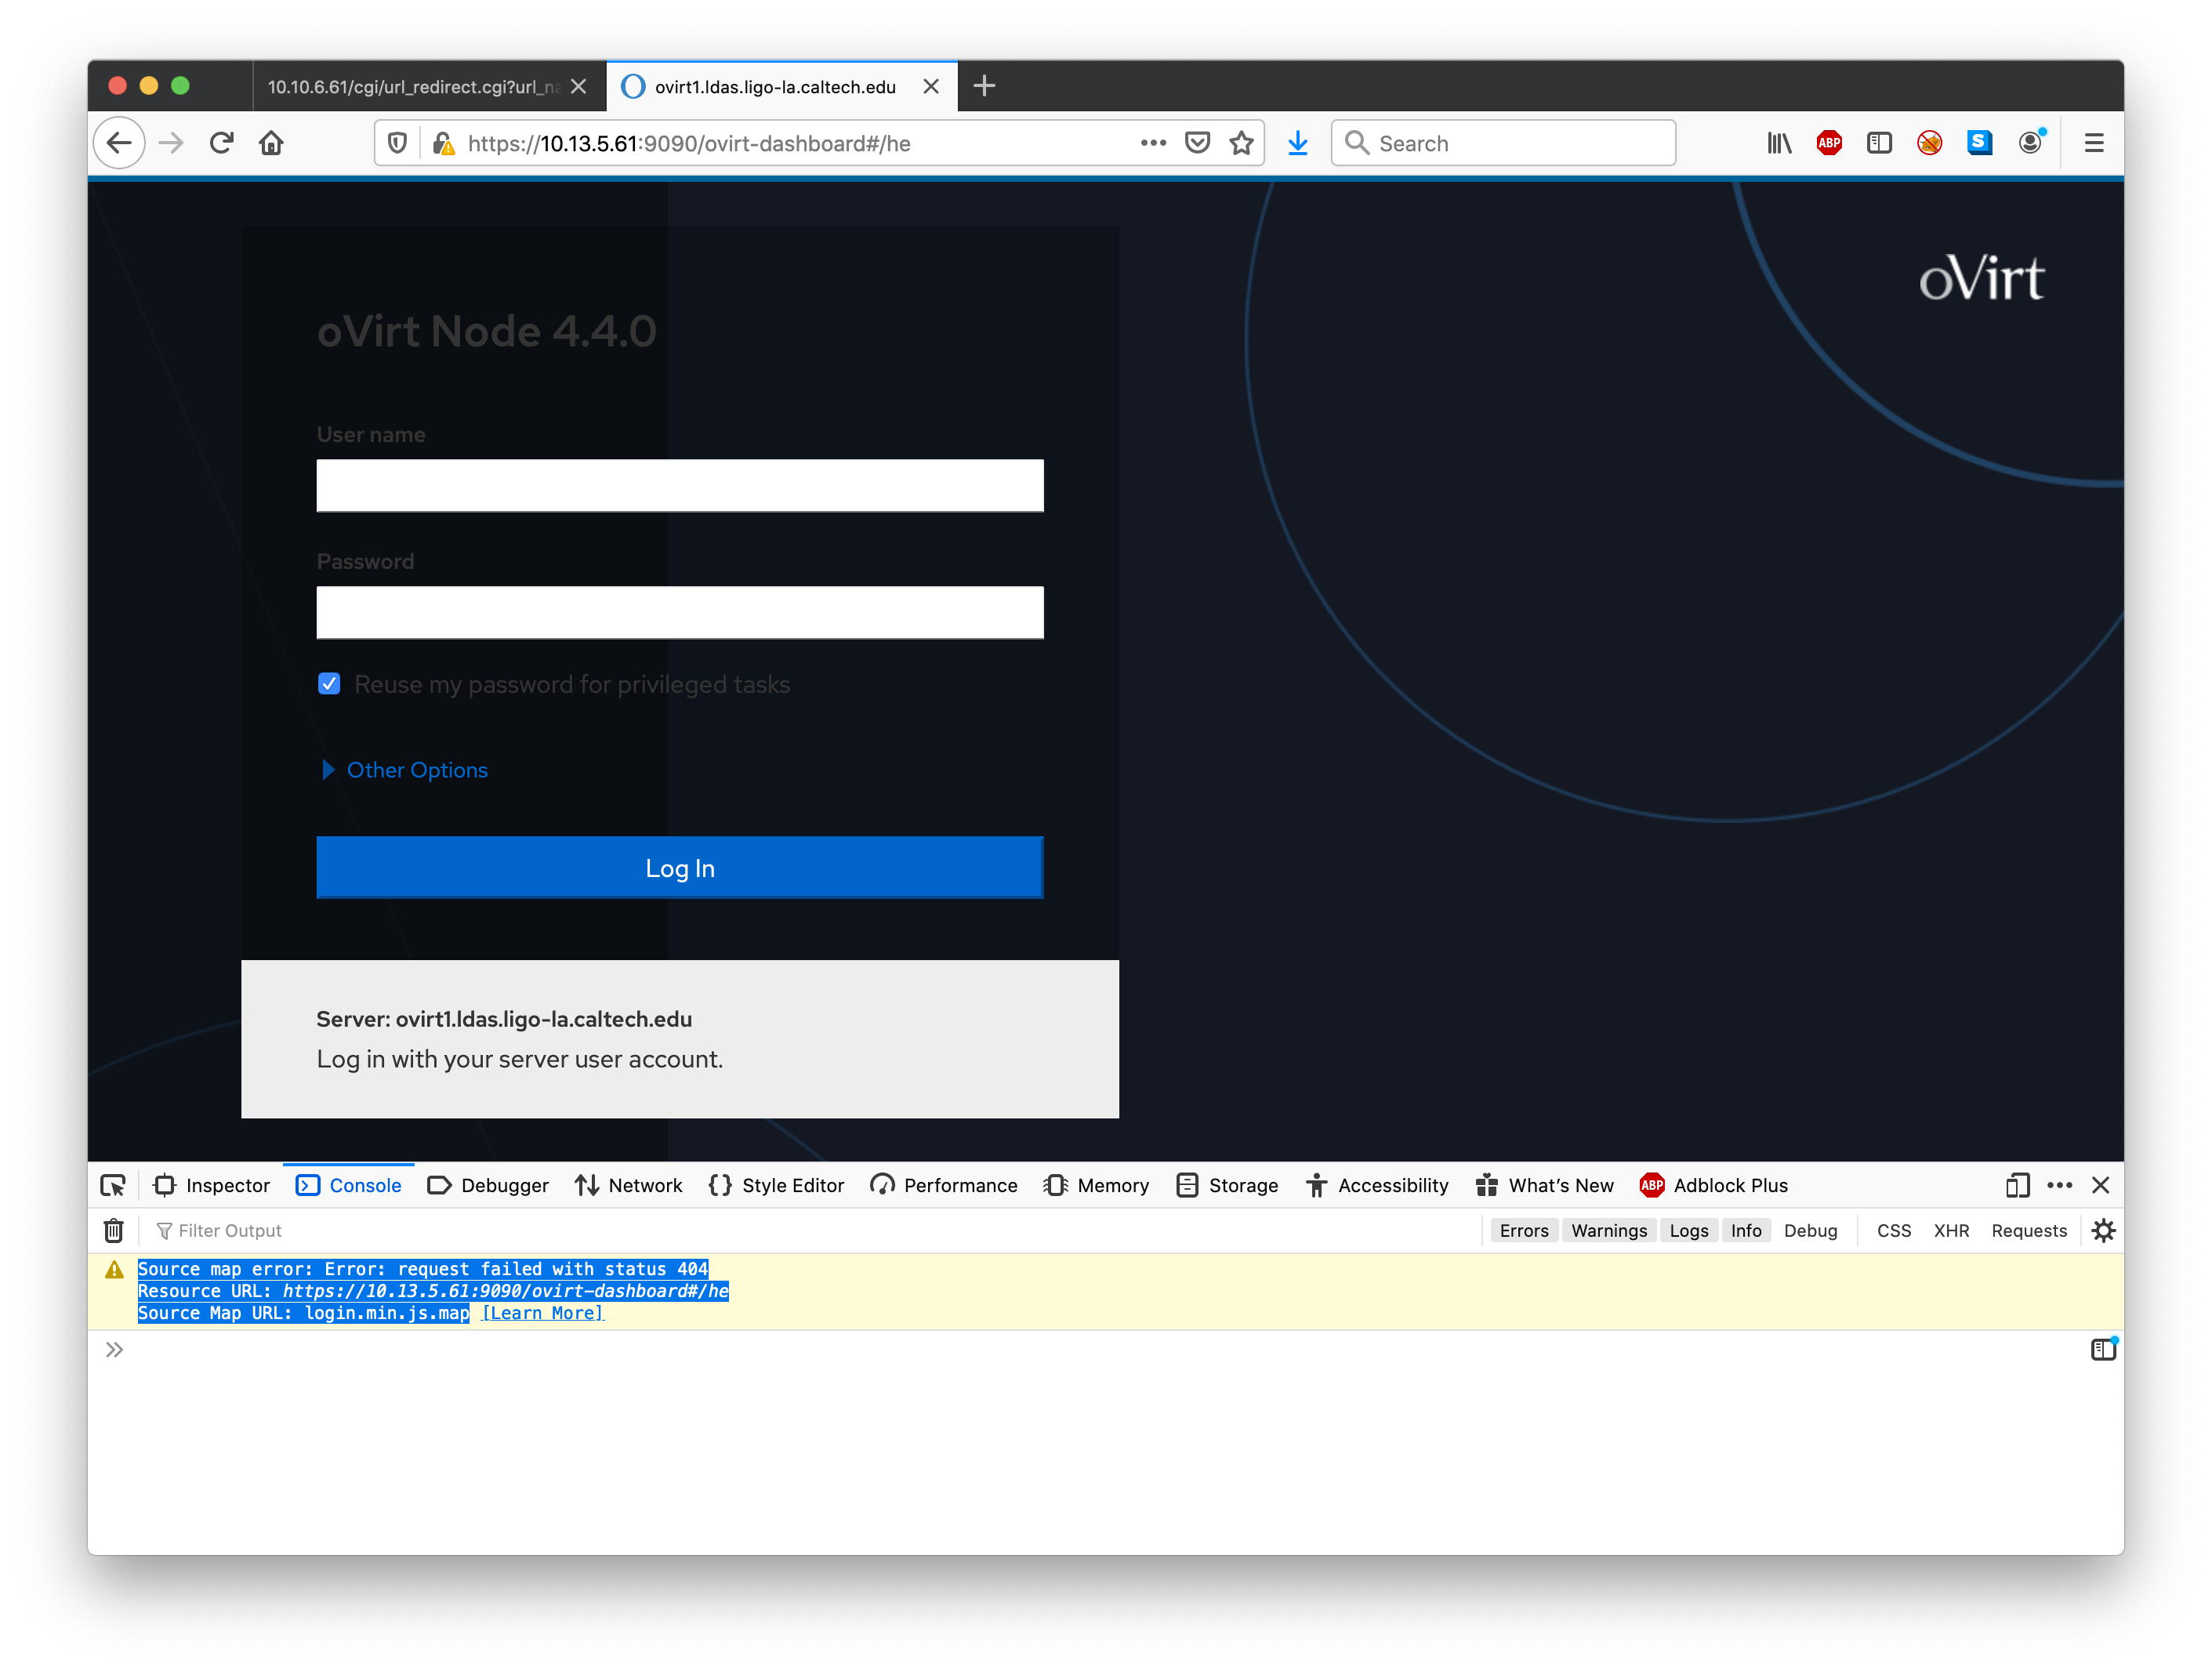Image resolution: width=2212 pixels, height=1671 pixels.
Task: Toggle the Debug console filter
Action: (1810, 1230)
